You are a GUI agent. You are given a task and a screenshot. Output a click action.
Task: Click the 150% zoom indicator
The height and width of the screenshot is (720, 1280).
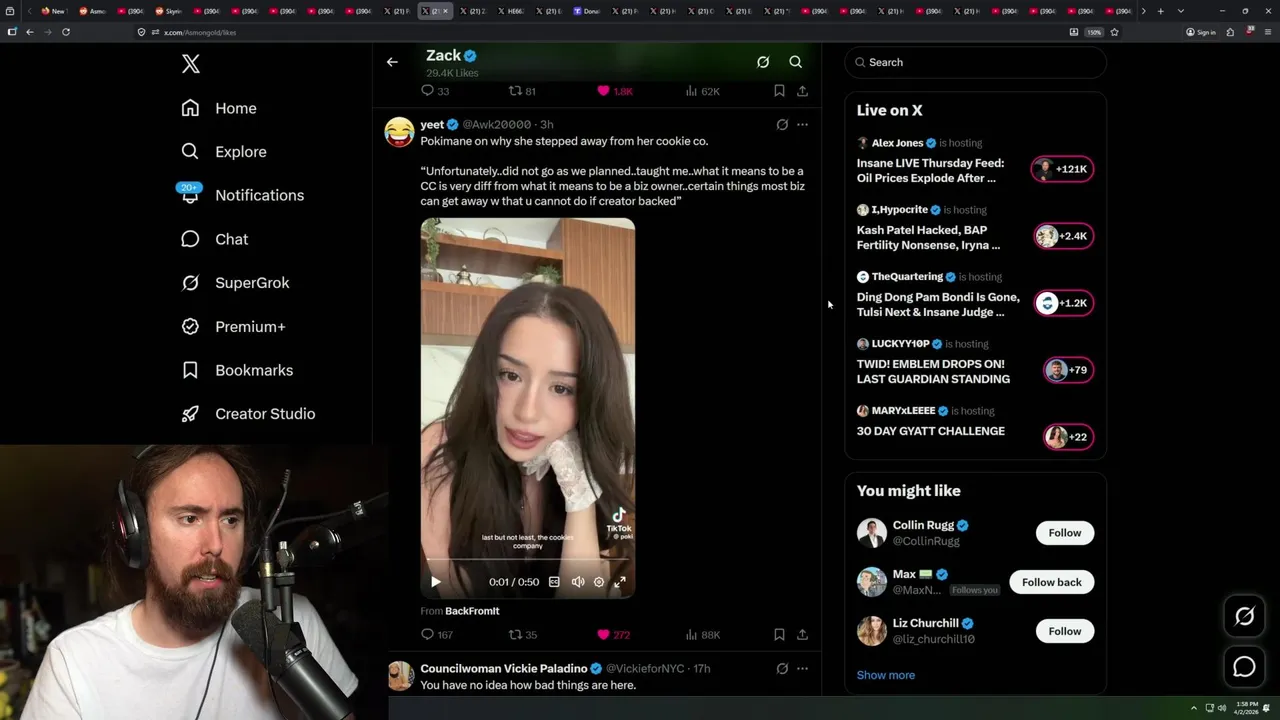(x=1094, y=32)
